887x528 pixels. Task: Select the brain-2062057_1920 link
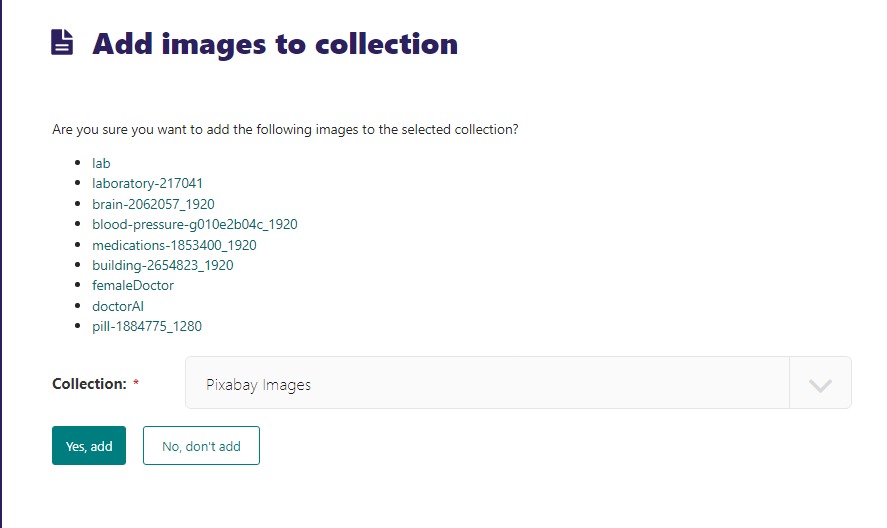pyautogui.click(x=153, y=204)
